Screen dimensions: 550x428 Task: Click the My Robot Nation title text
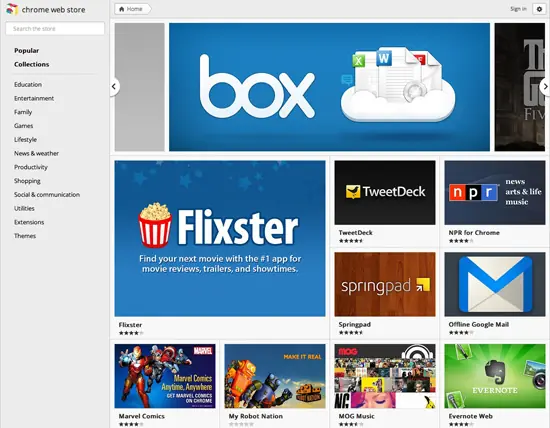click(255, 416)
